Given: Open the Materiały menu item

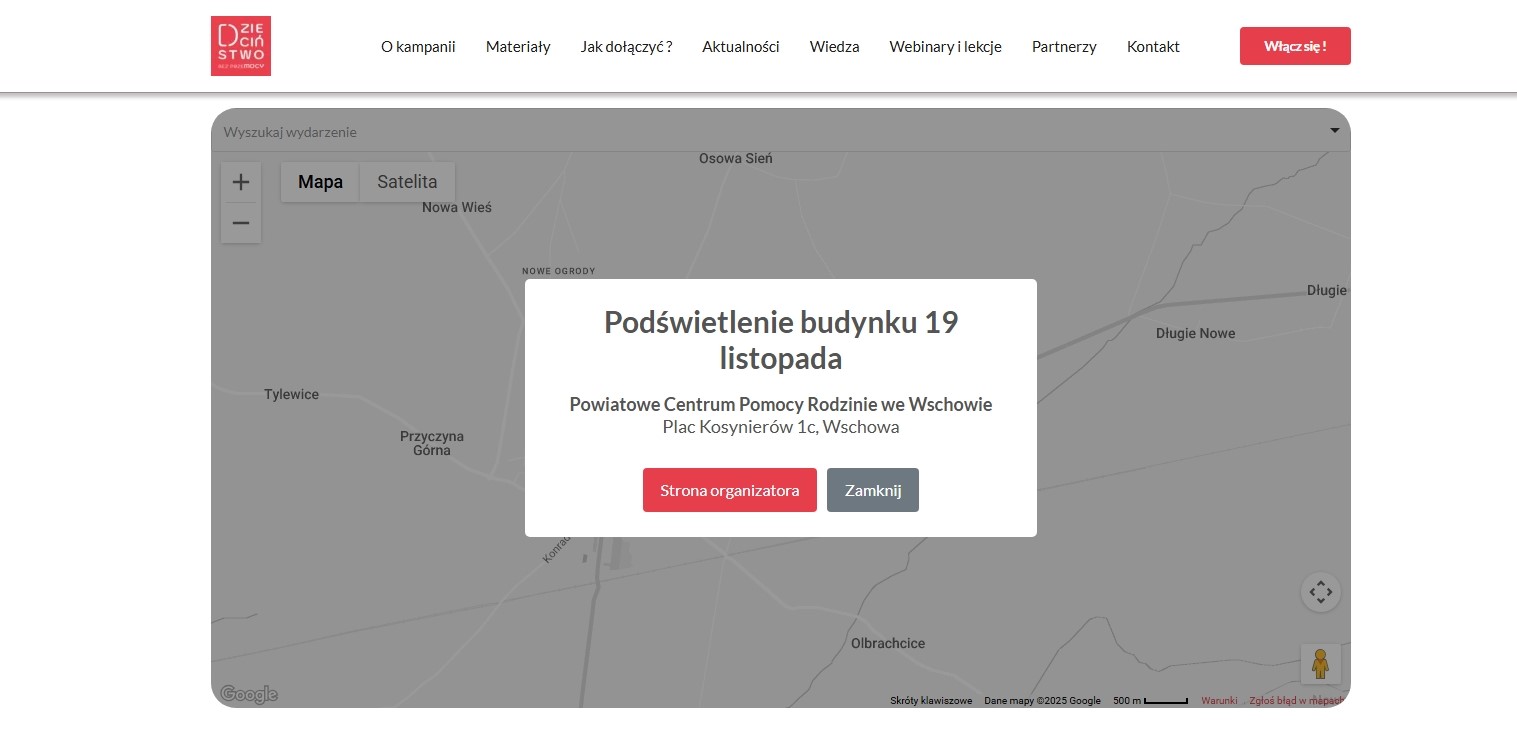Looking at the screenshot, I should point(518,46).
